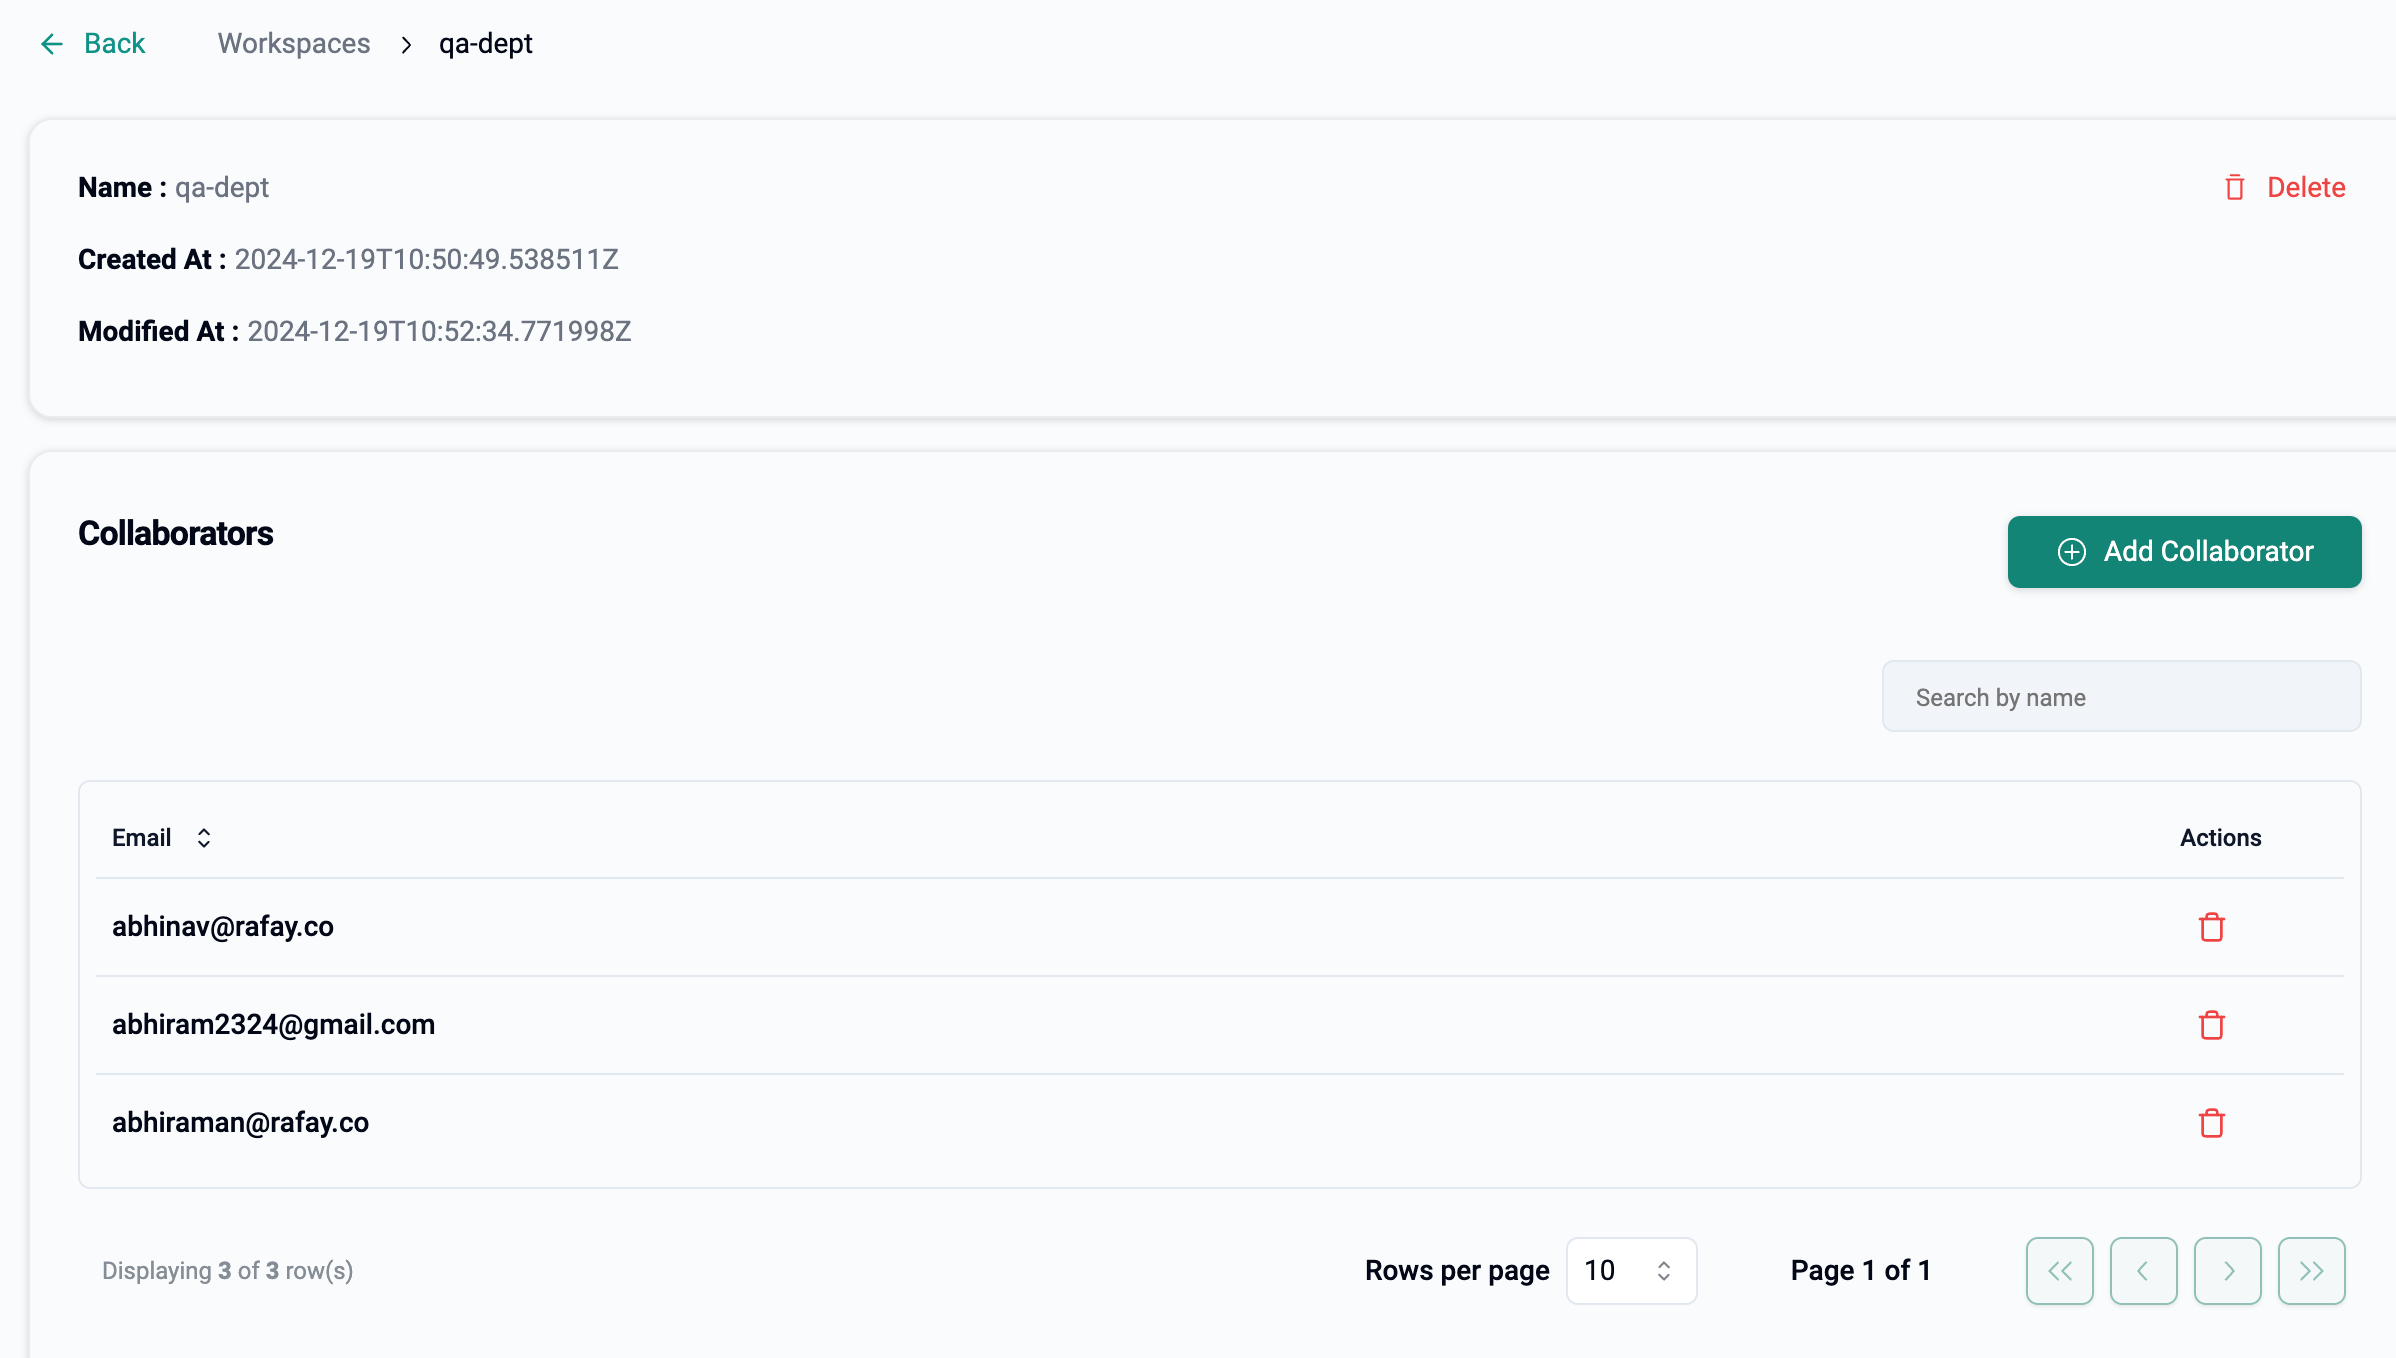Viewport: 2396px width, 1358px height.
Task: Click the Delete workspace icon
Action: coord(2236,186)
